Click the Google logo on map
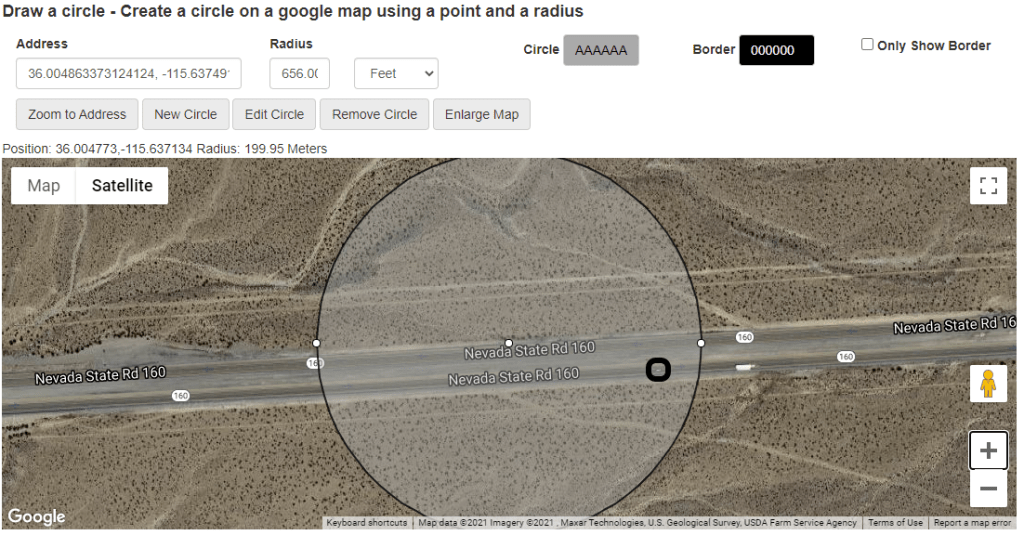 click(36, 517)
